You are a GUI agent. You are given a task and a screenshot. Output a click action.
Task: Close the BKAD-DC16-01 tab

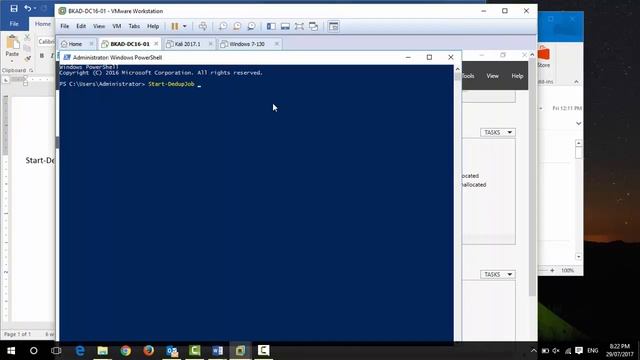(156, 44)
